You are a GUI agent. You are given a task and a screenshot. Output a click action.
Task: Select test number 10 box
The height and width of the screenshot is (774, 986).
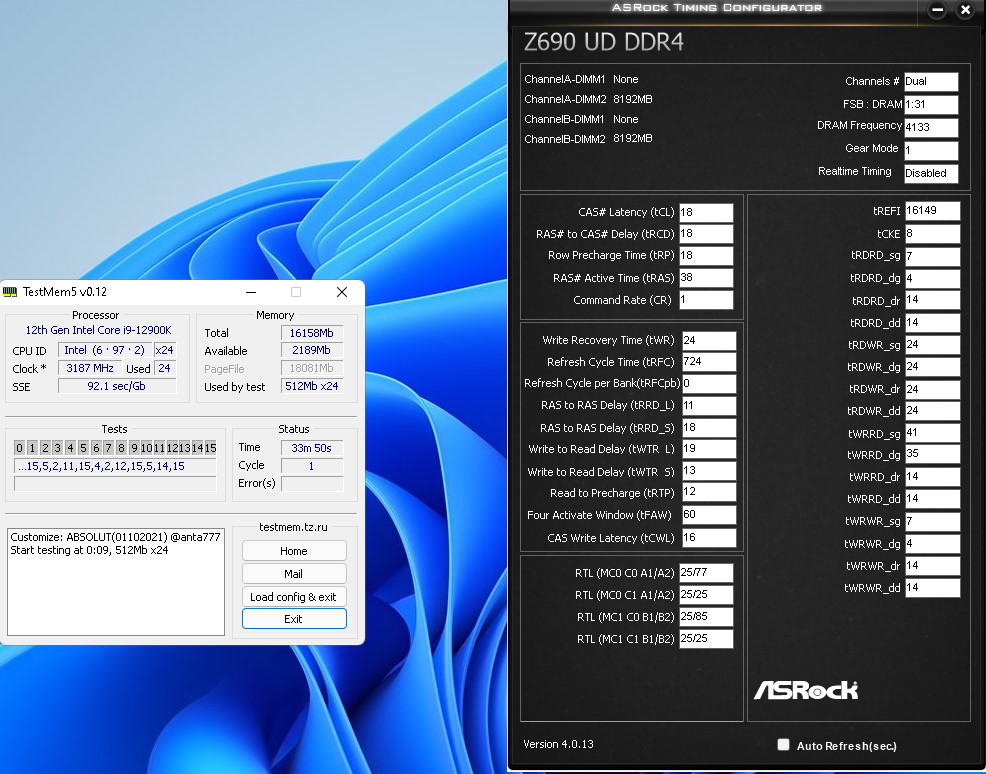tap(147, 448)
